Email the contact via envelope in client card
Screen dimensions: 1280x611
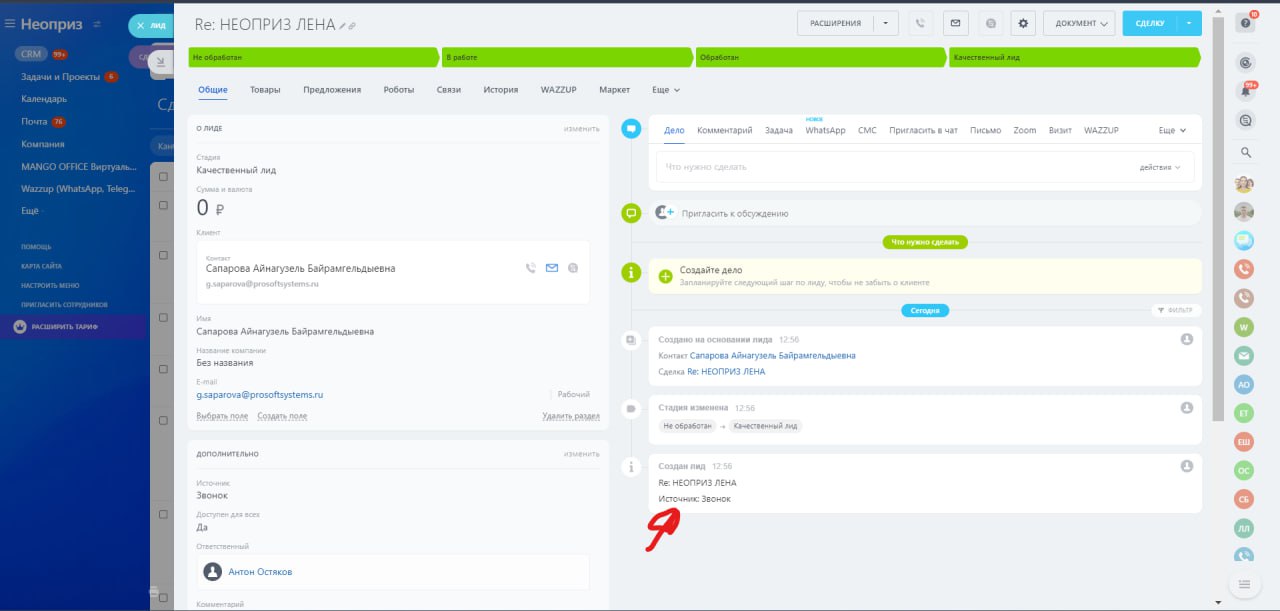coord(552,268)
